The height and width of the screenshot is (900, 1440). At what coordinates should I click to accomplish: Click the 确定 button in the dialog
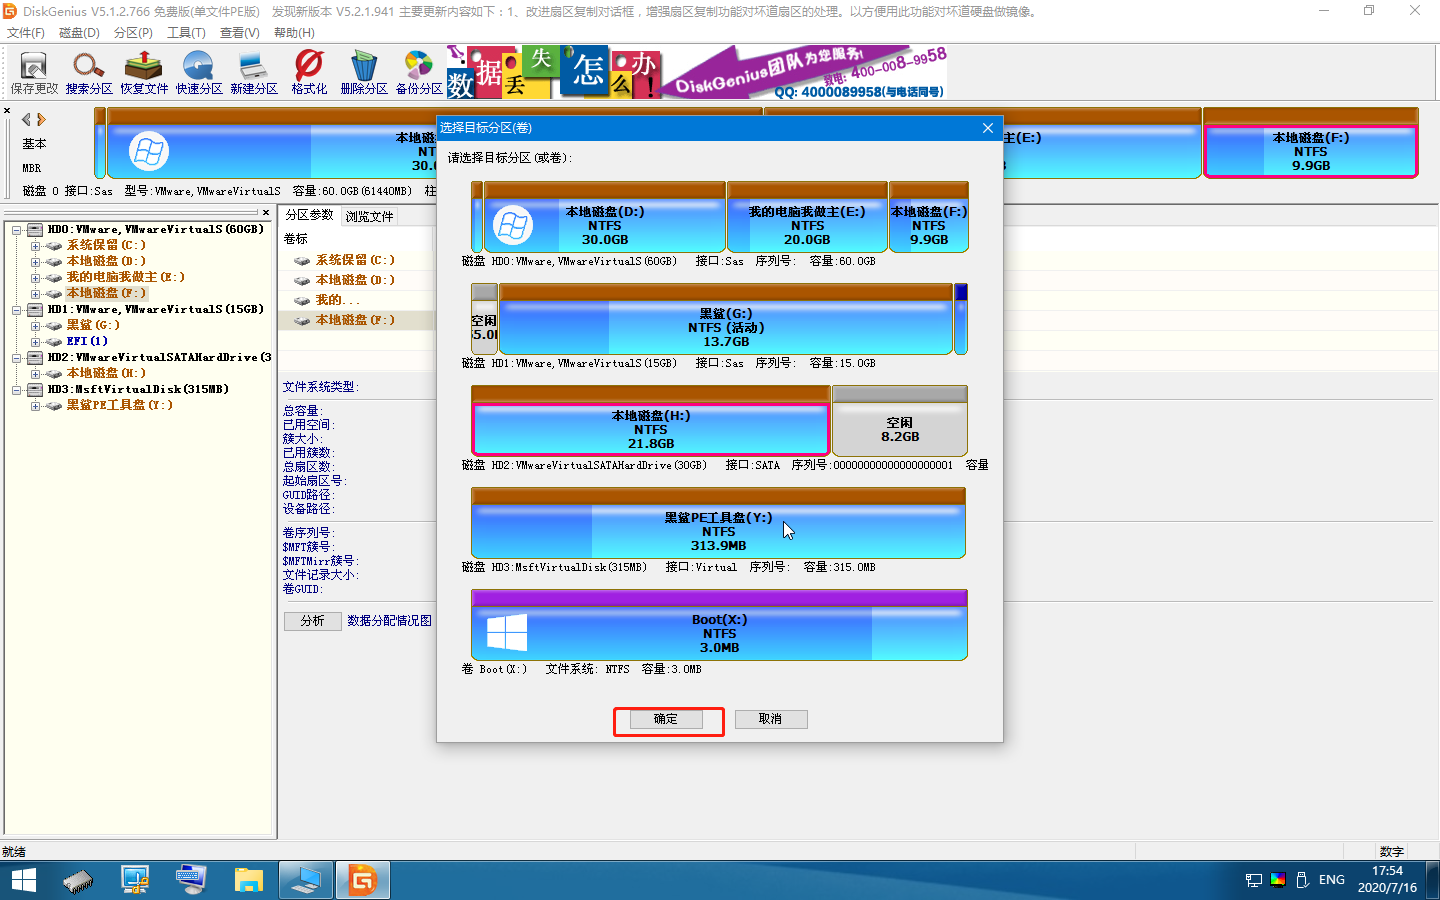666,719
